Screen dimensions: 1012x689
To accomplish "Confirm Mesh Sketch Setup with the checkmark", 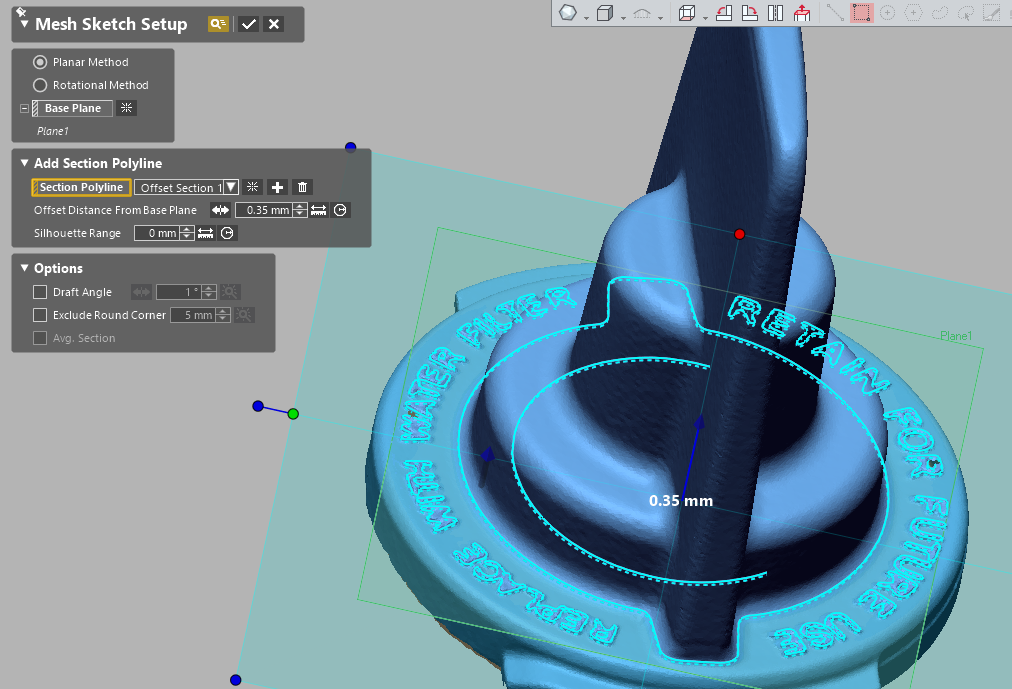I will [x=248, y=23].
